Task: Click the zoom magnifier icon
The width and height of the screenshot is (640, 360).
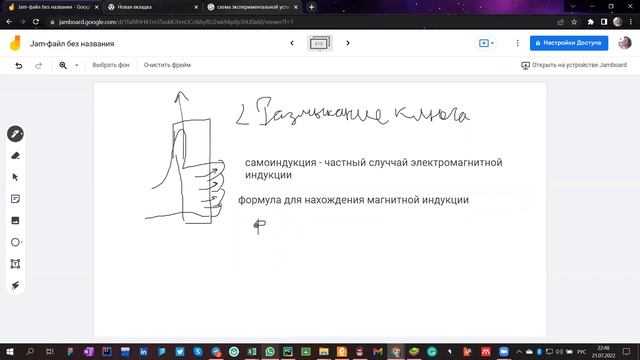Action: pyautogui.click(x=63, y=65)
